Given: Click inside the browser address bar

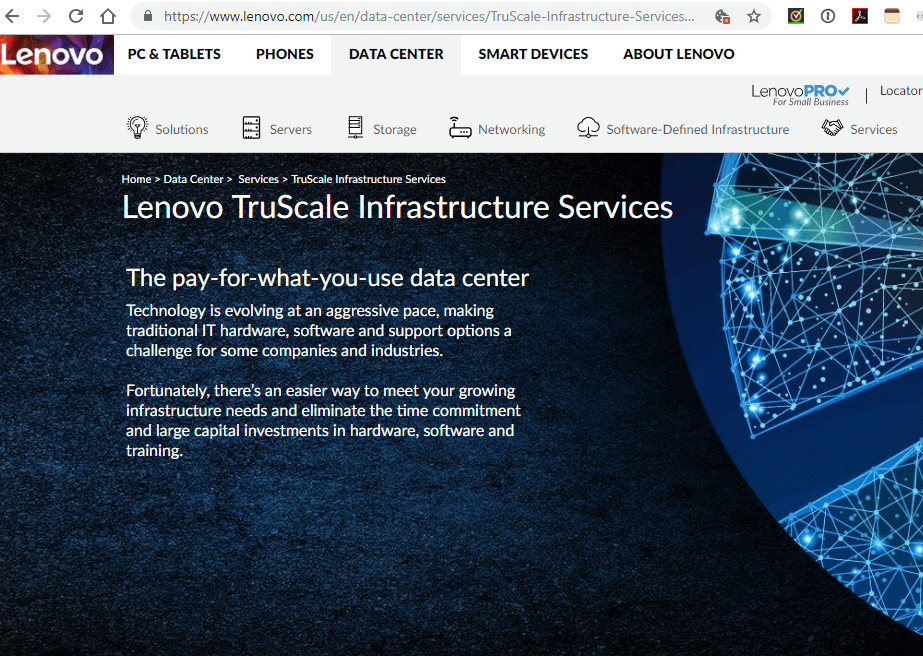Looking at the screenshot, I should (400, 16).
